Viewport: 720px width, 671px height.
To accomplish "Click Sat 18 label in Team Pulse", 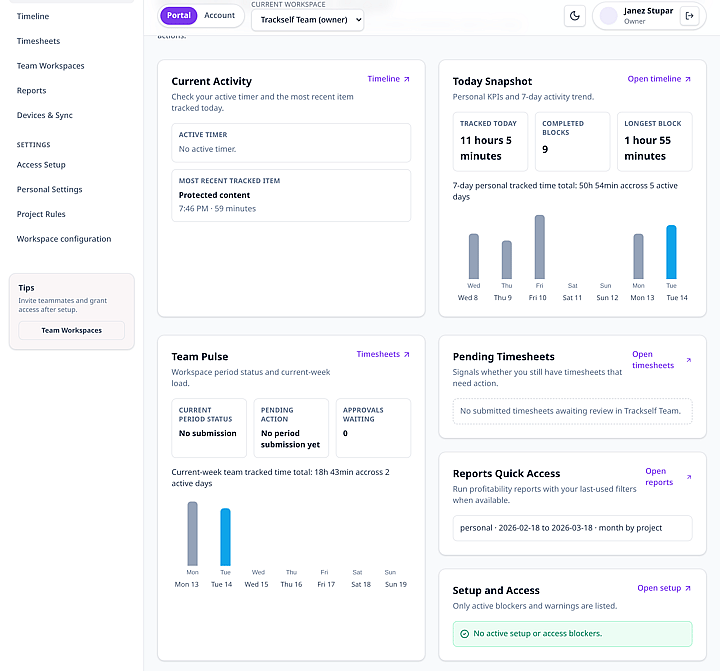I will 361,584.
